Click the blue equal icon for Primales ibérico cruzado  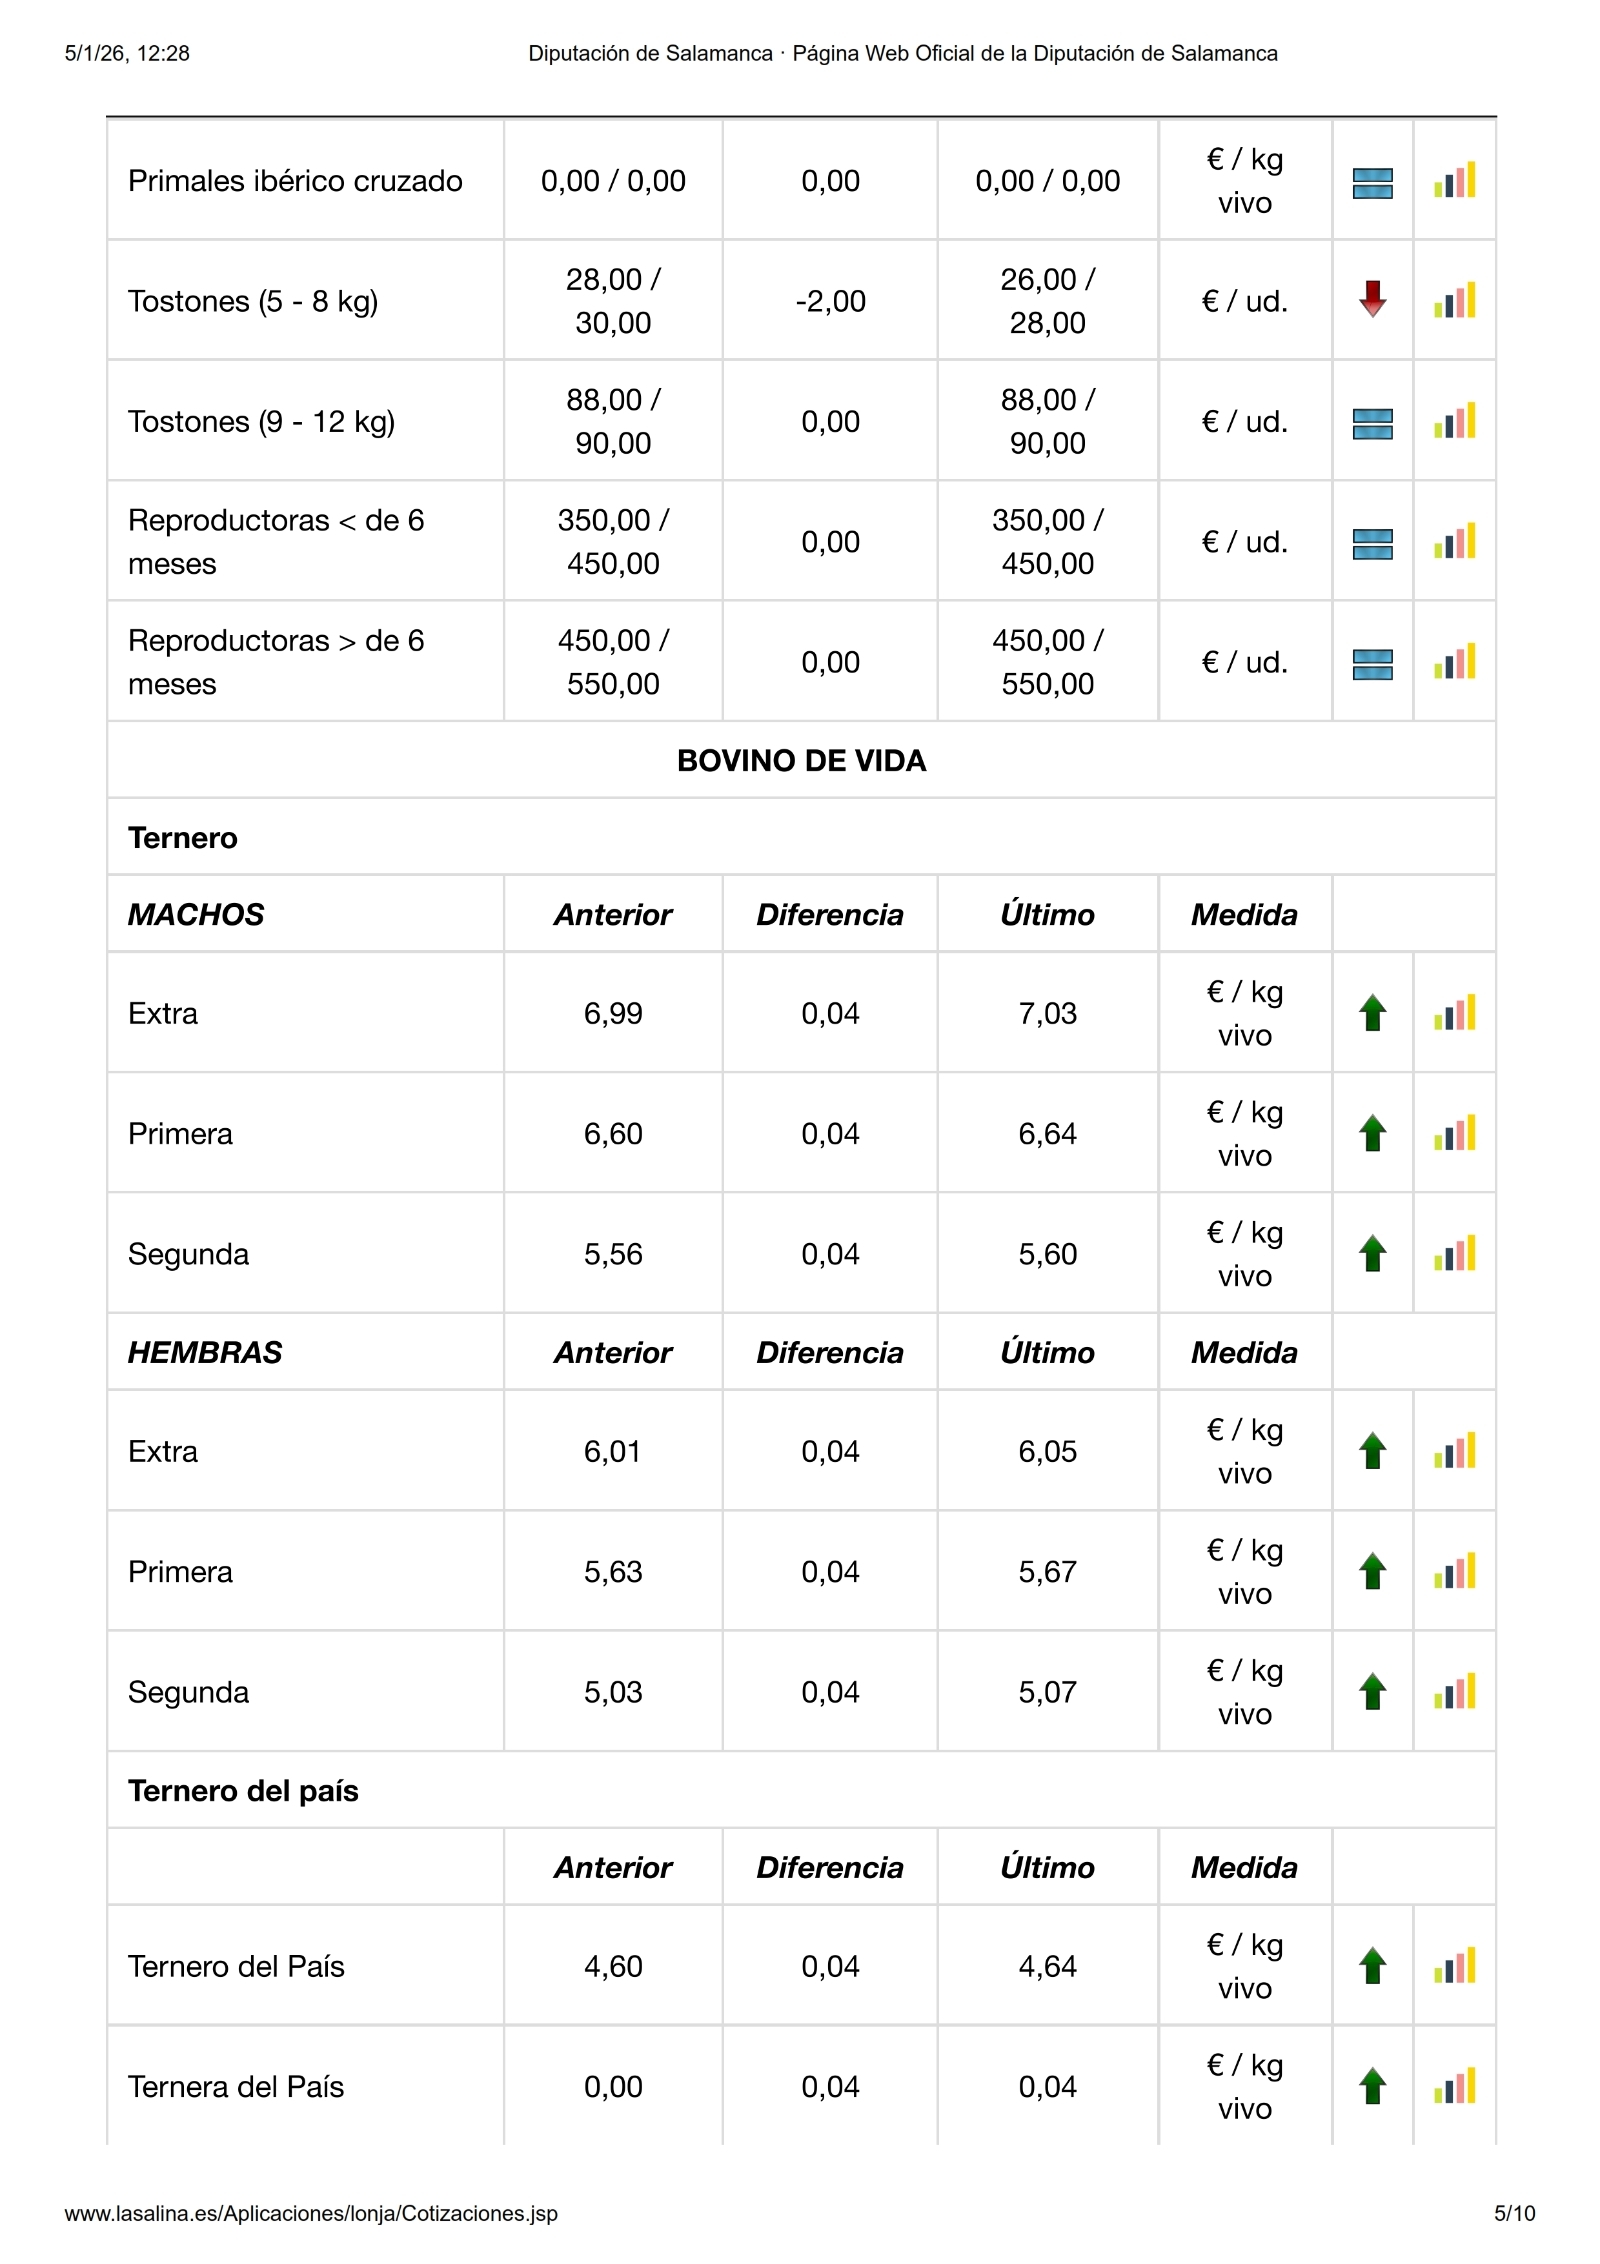[x=1372, y=183]
